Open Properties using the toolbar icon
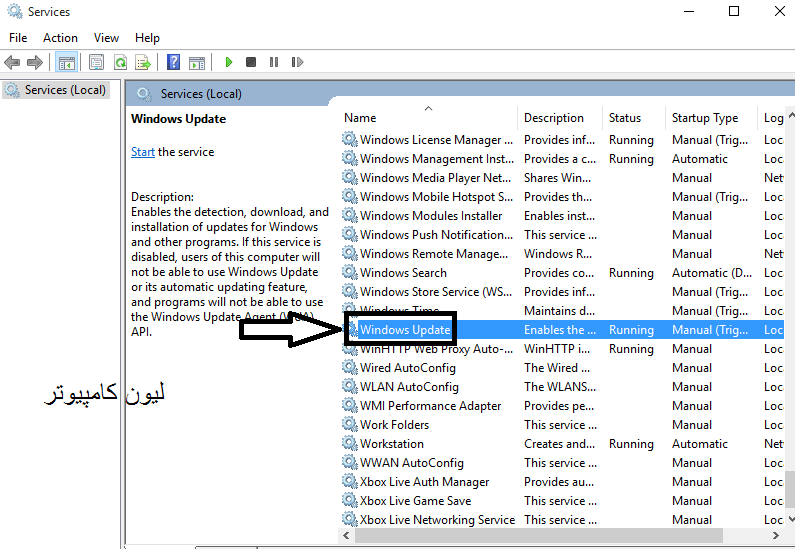This screenshot has height=549, width=795. 96,62
